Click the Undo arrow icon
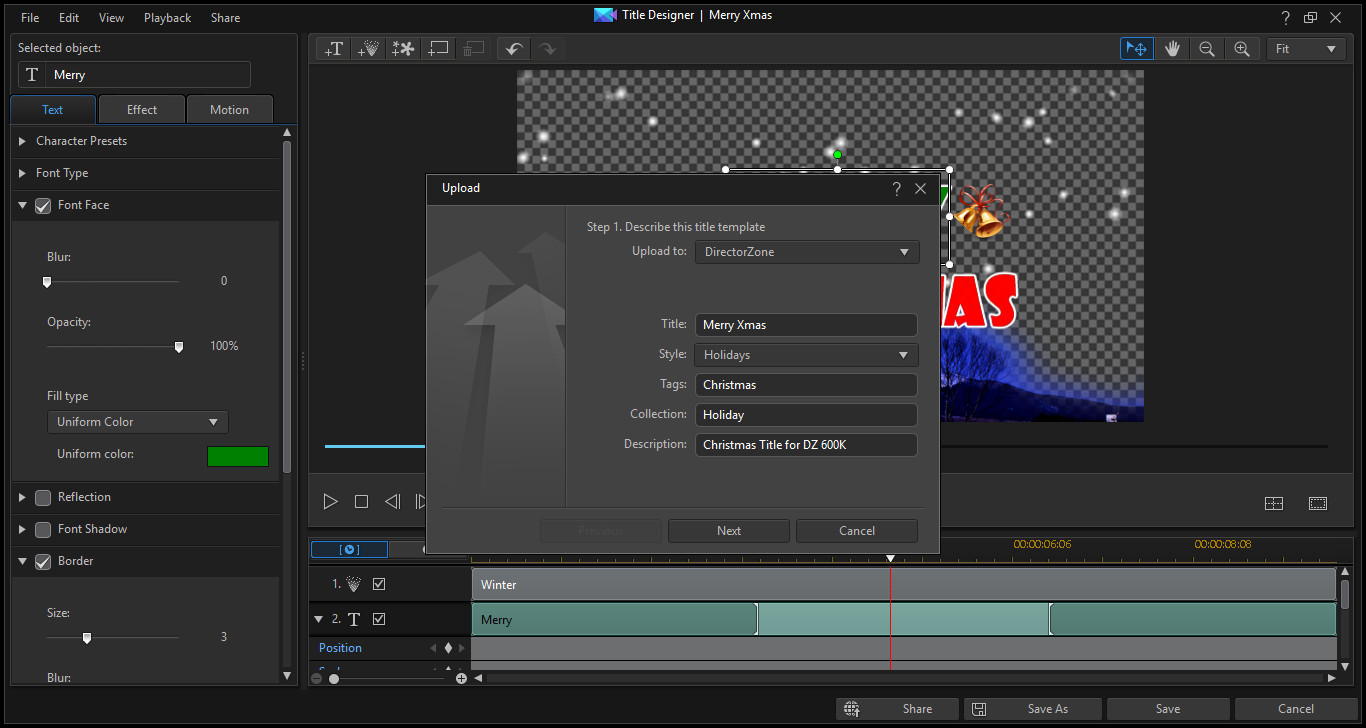The image size is (1366, 728). [x=513, y=49]
